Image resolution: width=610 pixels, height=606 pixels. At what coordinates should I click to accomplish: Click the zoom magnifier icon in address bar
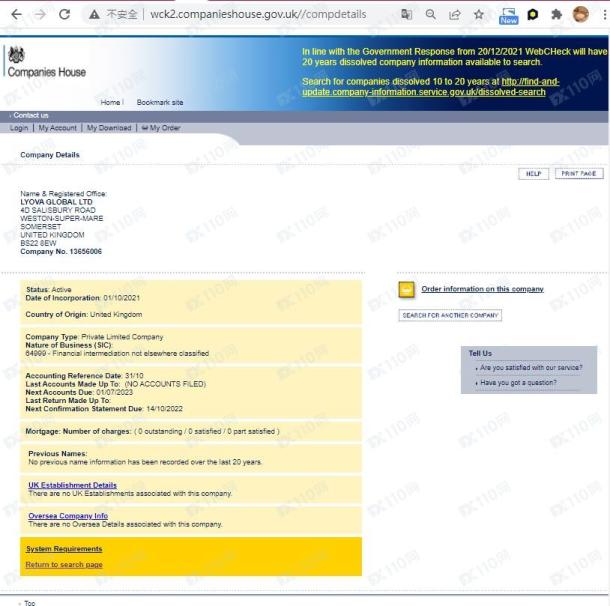(x=430, y=14)
